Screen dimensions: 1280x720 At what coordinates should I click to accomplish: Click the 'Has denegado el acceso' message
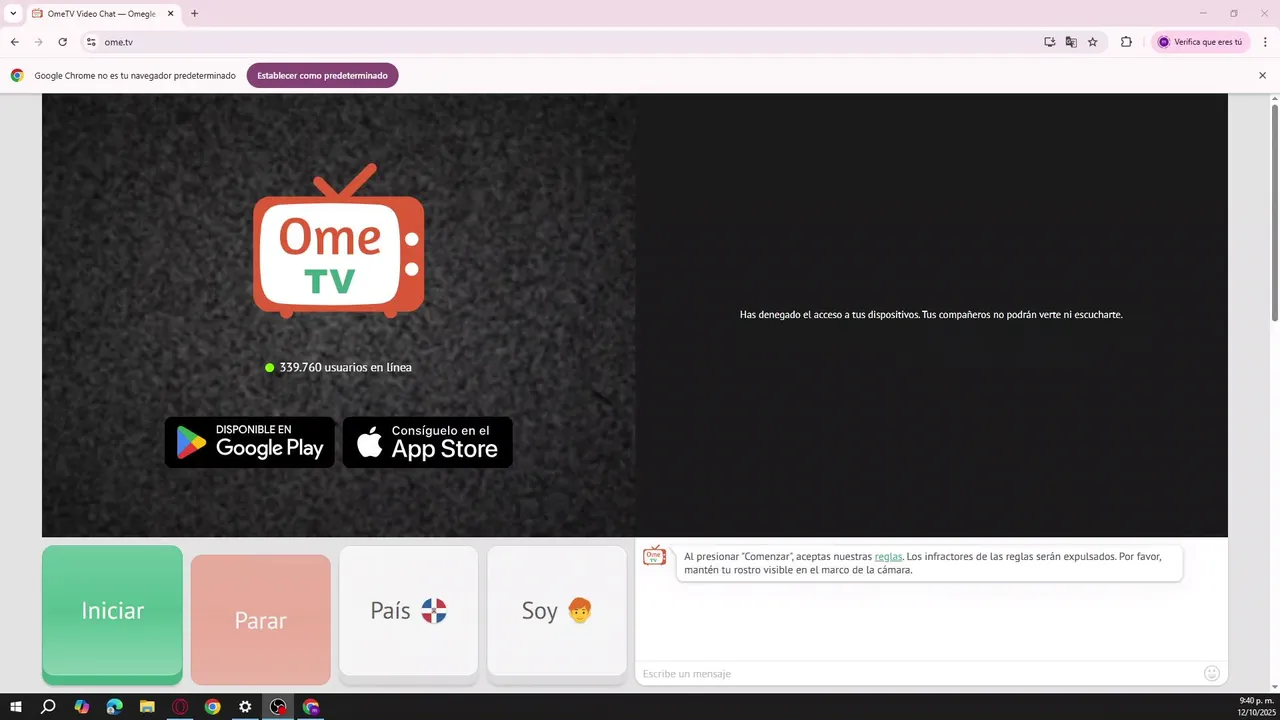931,314
